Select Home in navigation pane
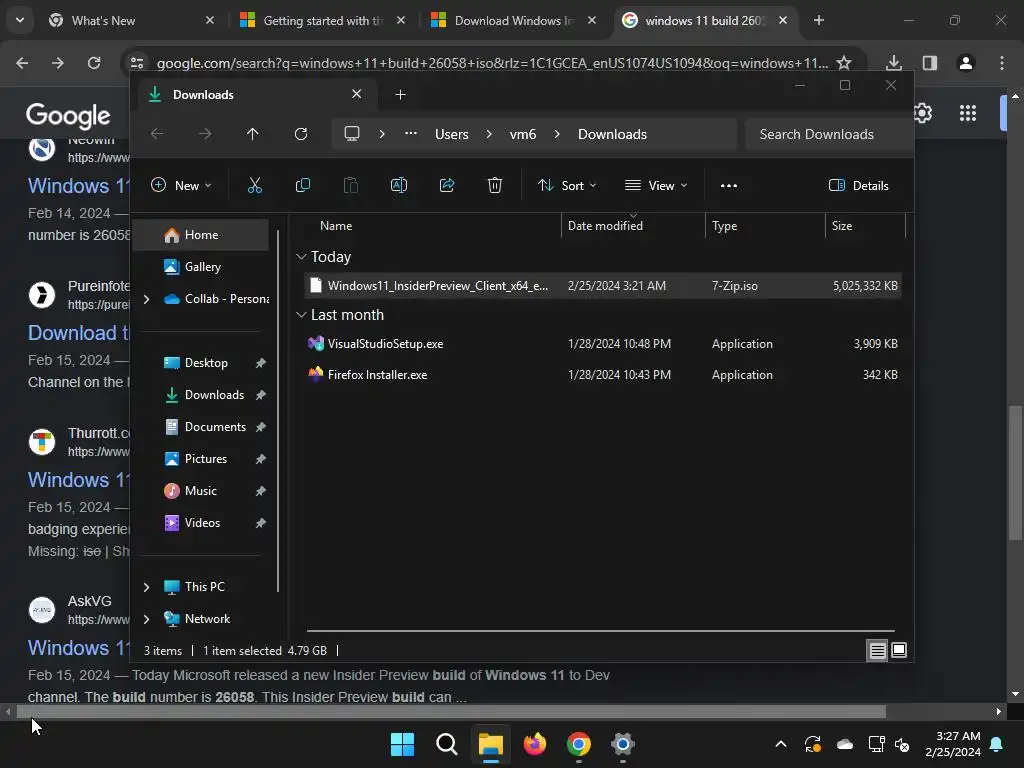Viewport: 1024px width, 768px height. point(201,235)
